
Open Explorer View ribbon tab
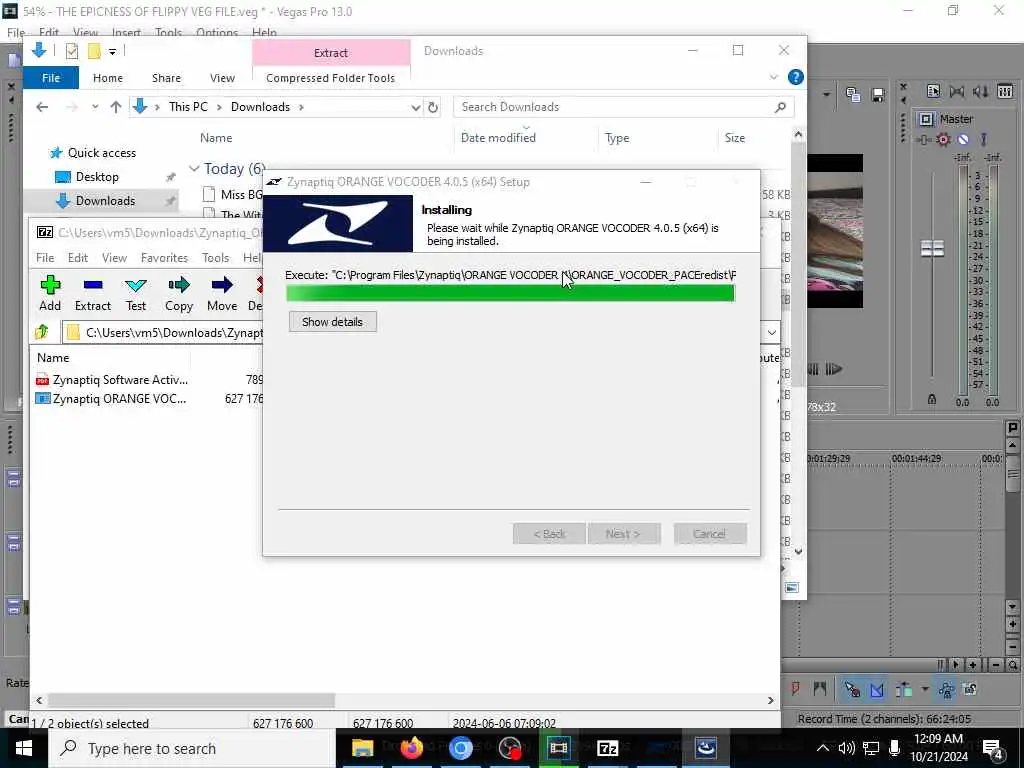coord(222,78)
